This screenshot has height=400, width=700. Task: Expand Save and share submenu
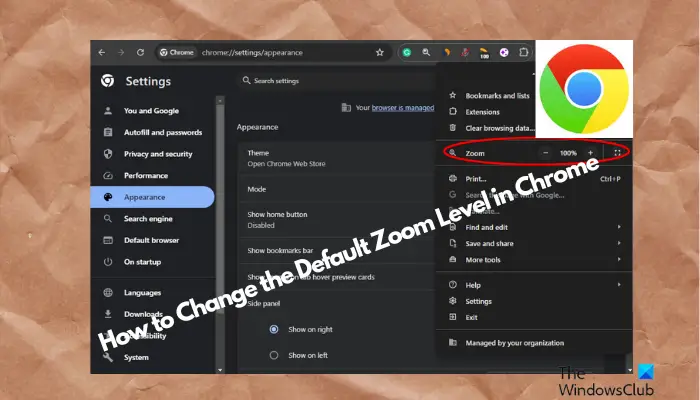(x=534, y=243)
